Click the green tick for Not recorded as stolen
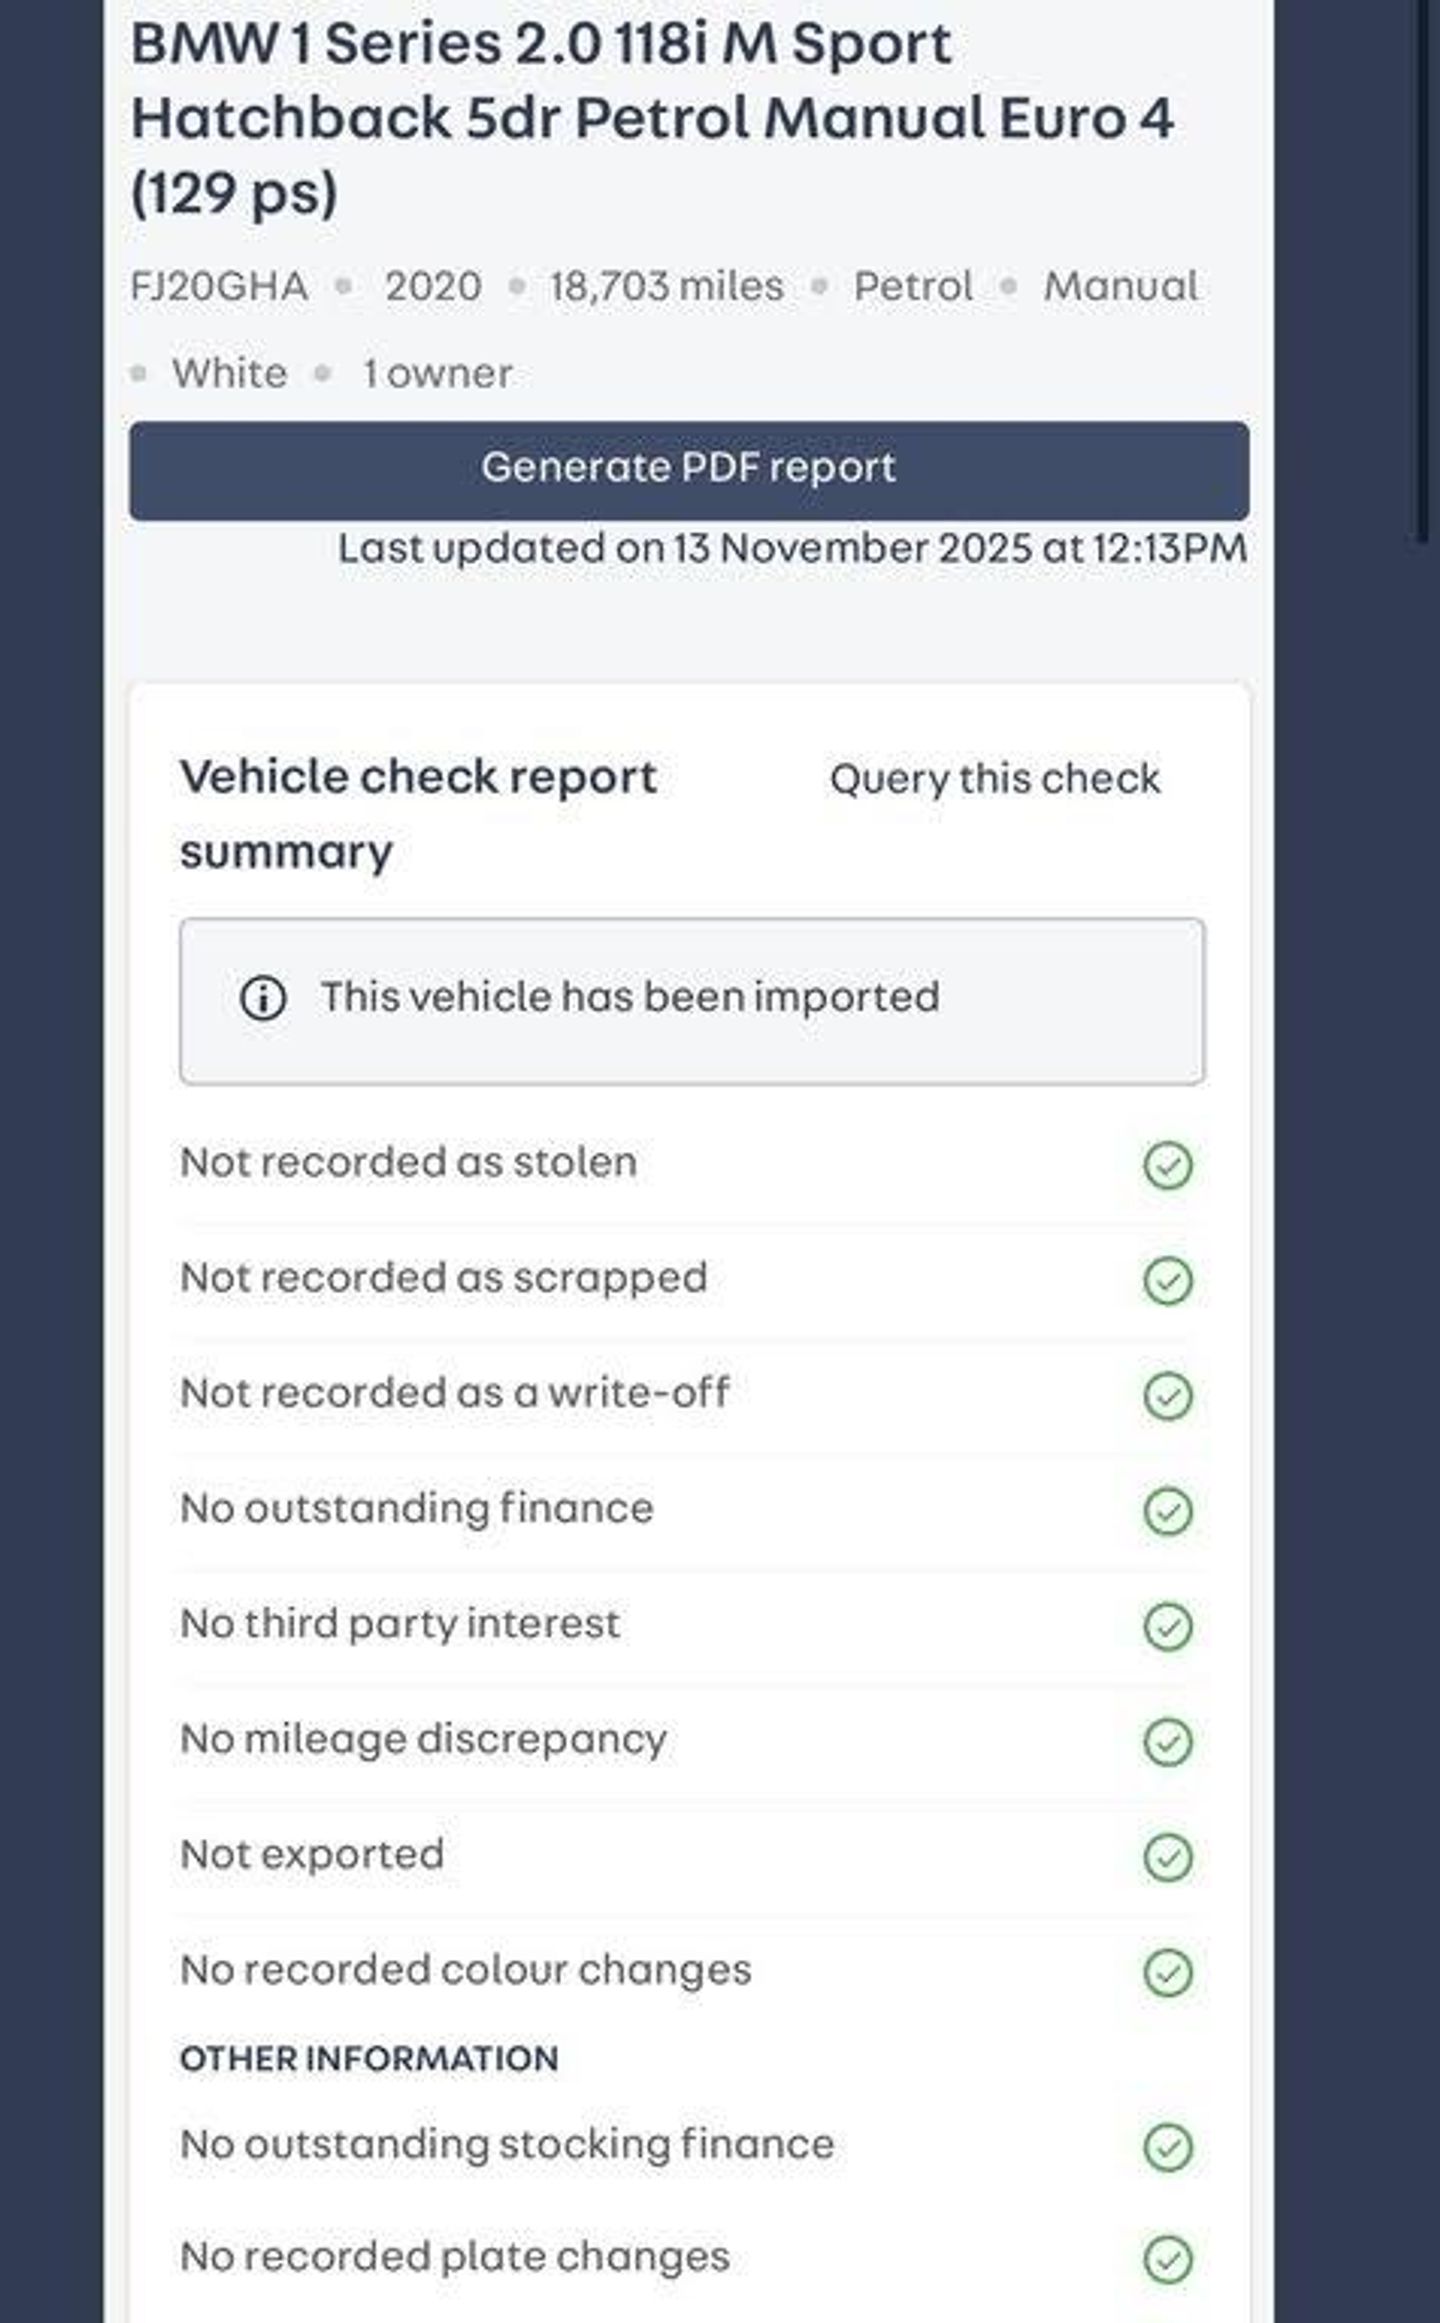Viewport: 1440px width, 2323px height. coord(1167,1165)
